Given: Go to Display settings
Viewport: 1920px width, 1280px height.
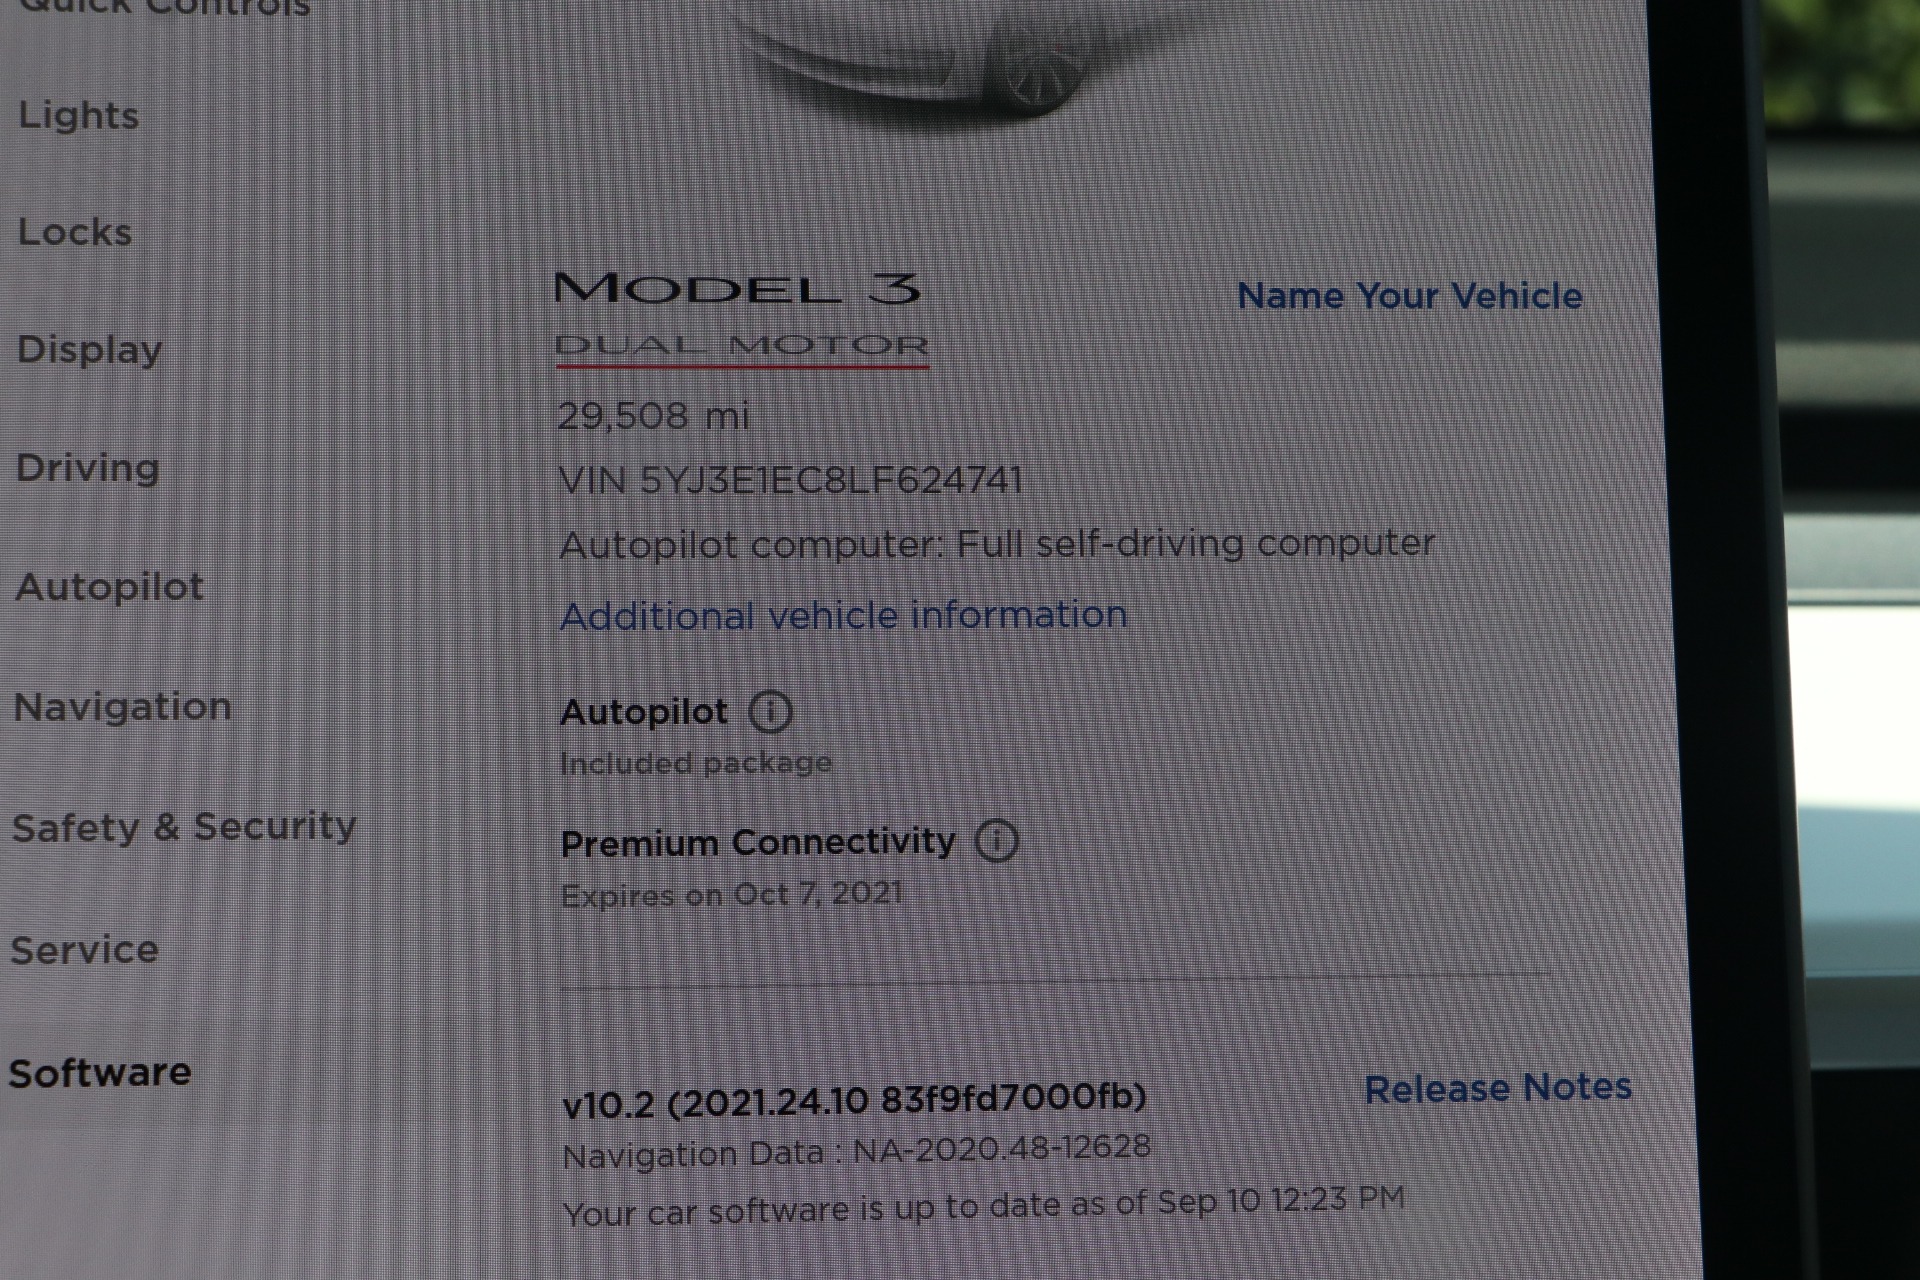Looking at the screenshot, I should [89, 350].
